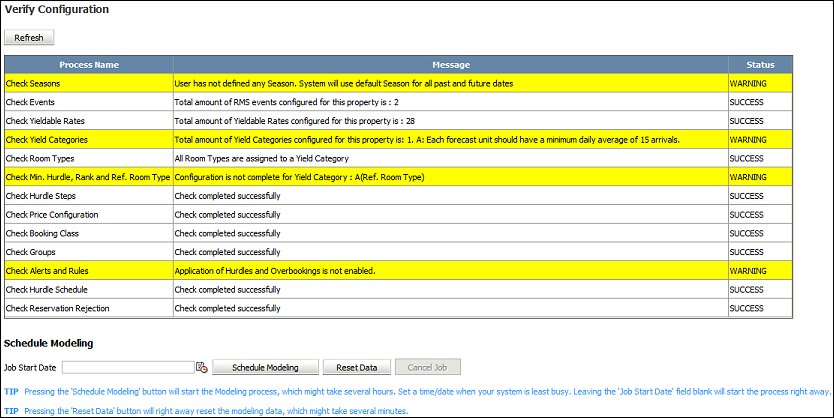Select the Check Events process name

pos(30,102)
